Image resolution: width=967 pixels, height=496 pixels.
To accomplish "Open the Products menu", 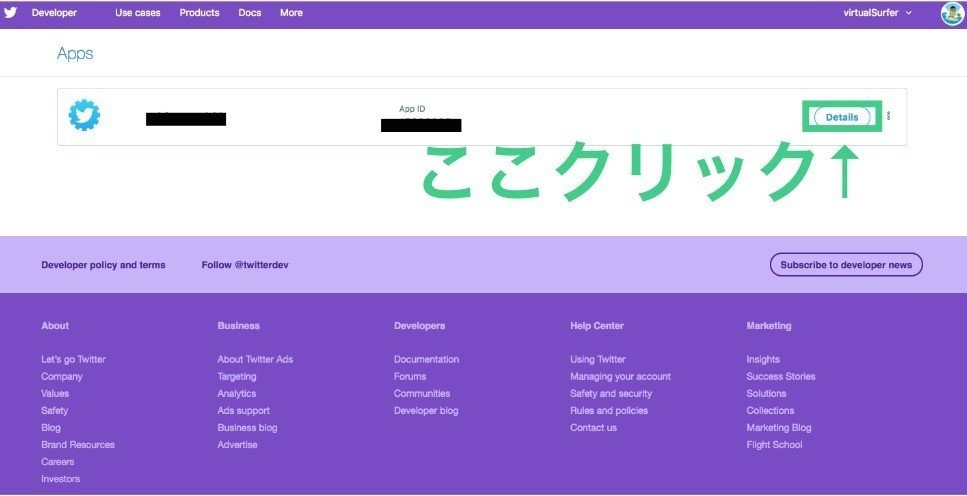I will pyautogui.click(x=199, y=13).
